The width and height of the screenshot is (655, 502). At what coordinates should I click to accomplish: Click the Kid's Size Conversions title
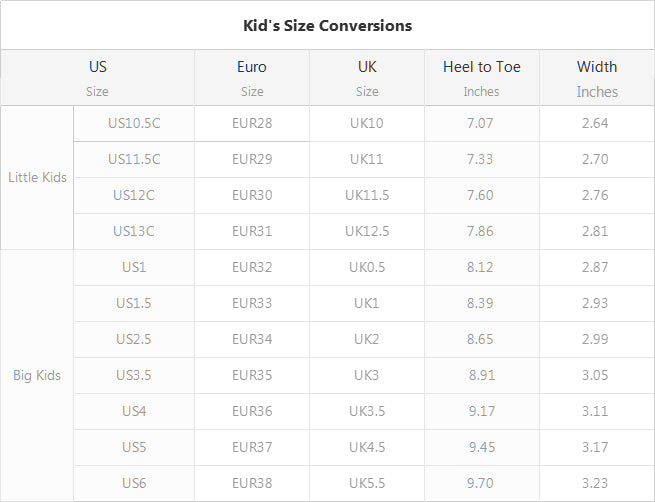328,25
